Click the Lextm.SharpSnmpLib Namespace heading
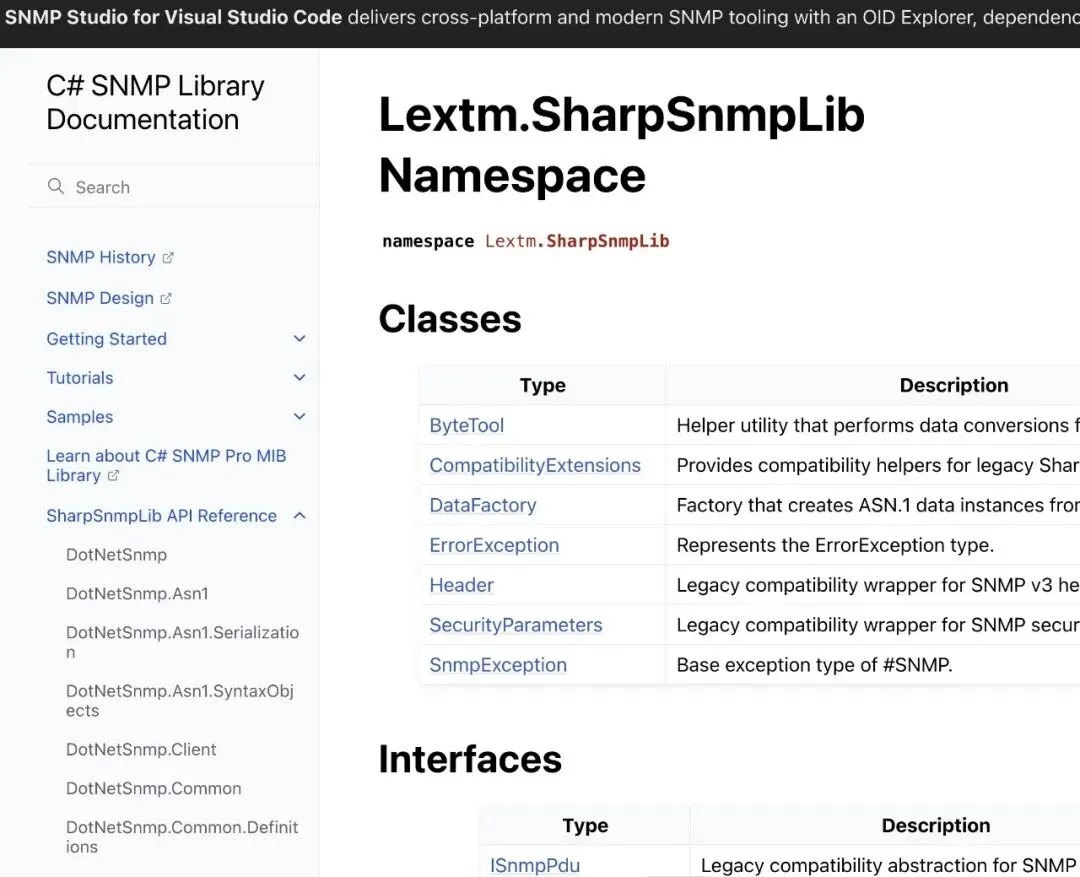The image size is (1080, 877). [x=621, y=145]
